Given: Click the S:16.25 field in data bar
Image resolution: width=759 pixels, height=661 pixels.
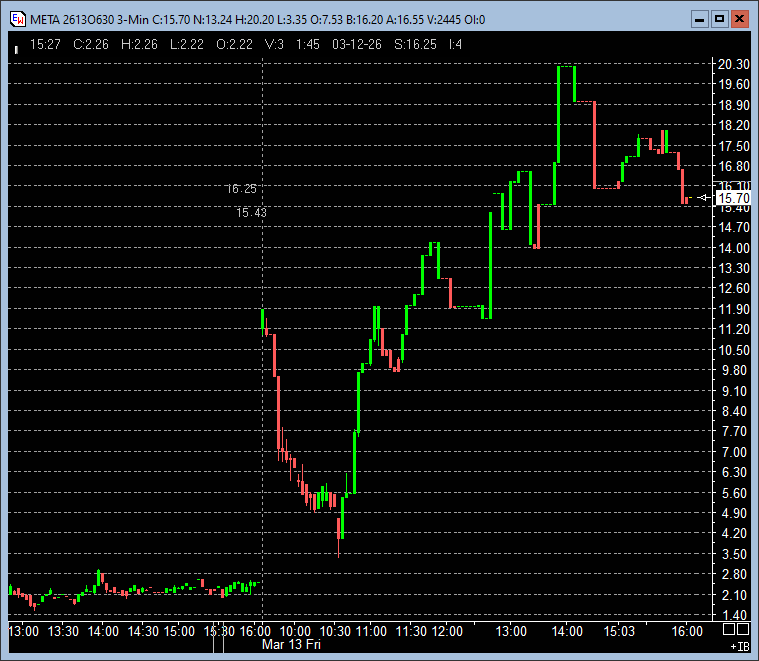Looking at the screenshot, I should [x=414, y=44].
